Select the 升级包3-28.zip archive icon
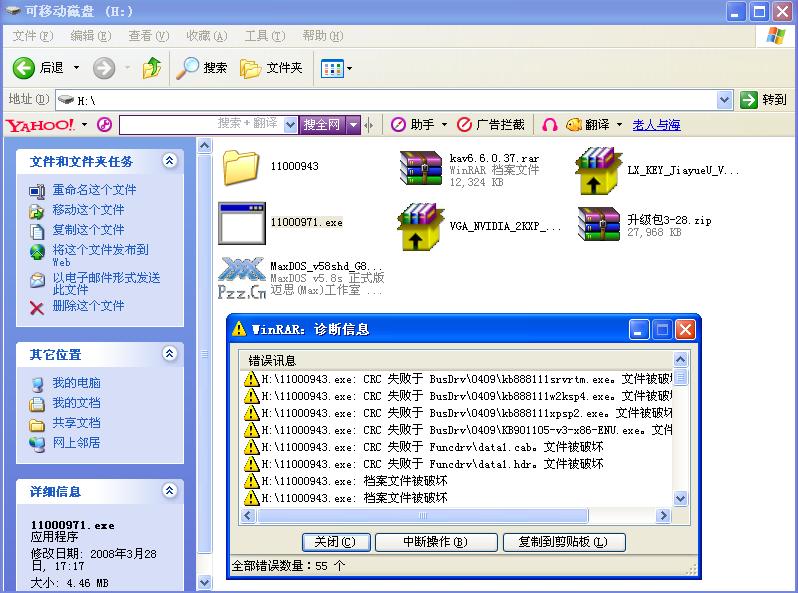798x593 pixels. pyautogui.click(x=598, y=224)
